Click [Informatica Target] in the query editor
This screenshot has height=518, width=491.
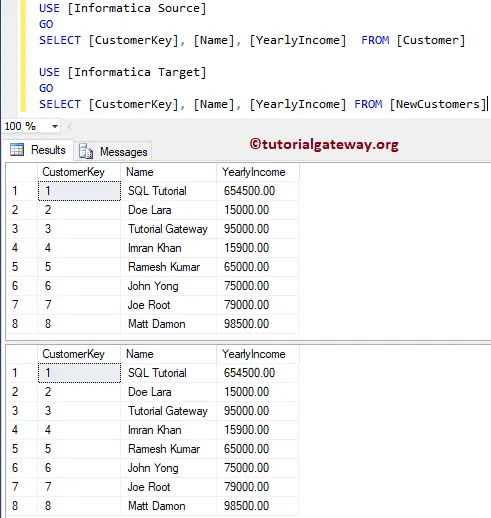(x=137, y=72)
